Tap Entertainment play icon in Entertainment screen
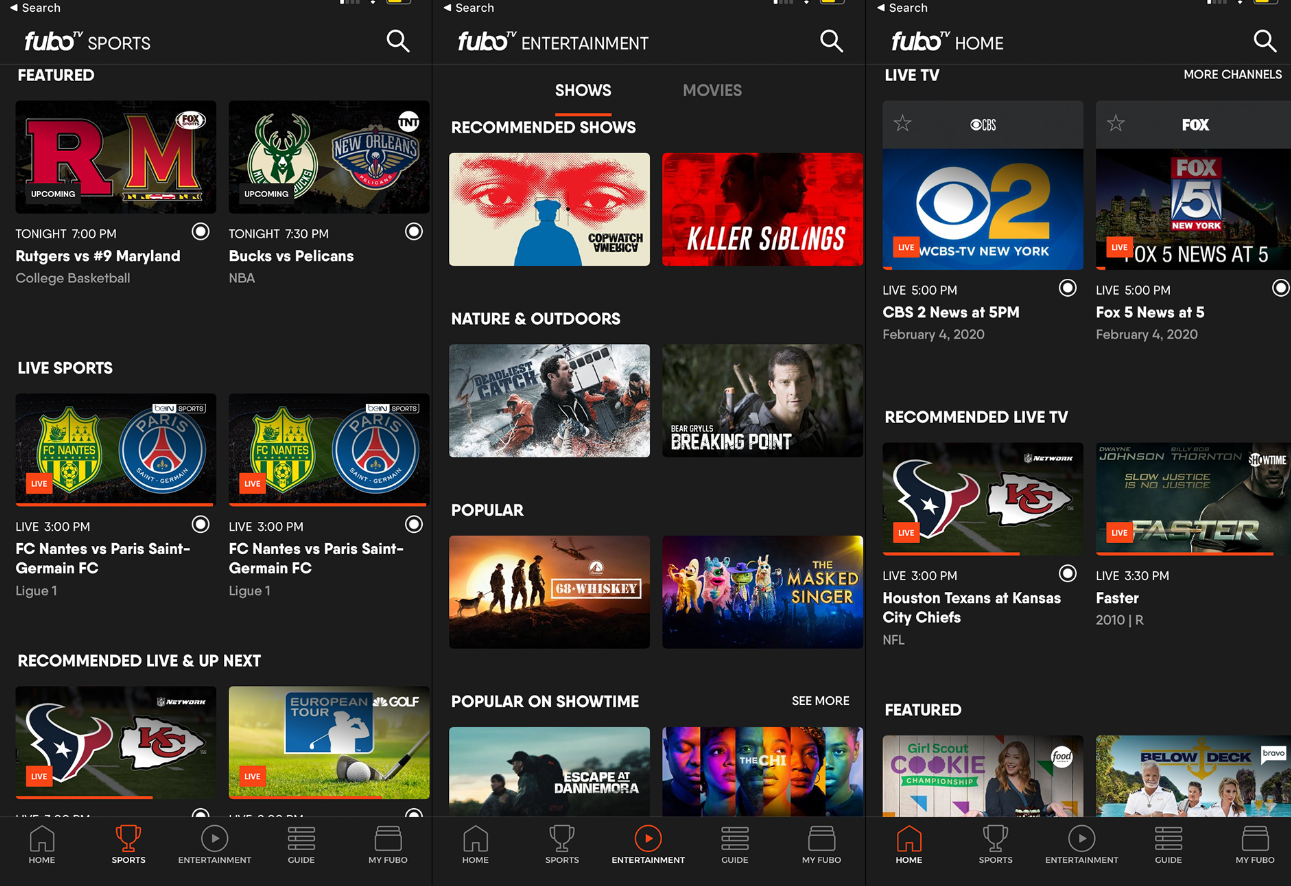 tap(648, 845)
